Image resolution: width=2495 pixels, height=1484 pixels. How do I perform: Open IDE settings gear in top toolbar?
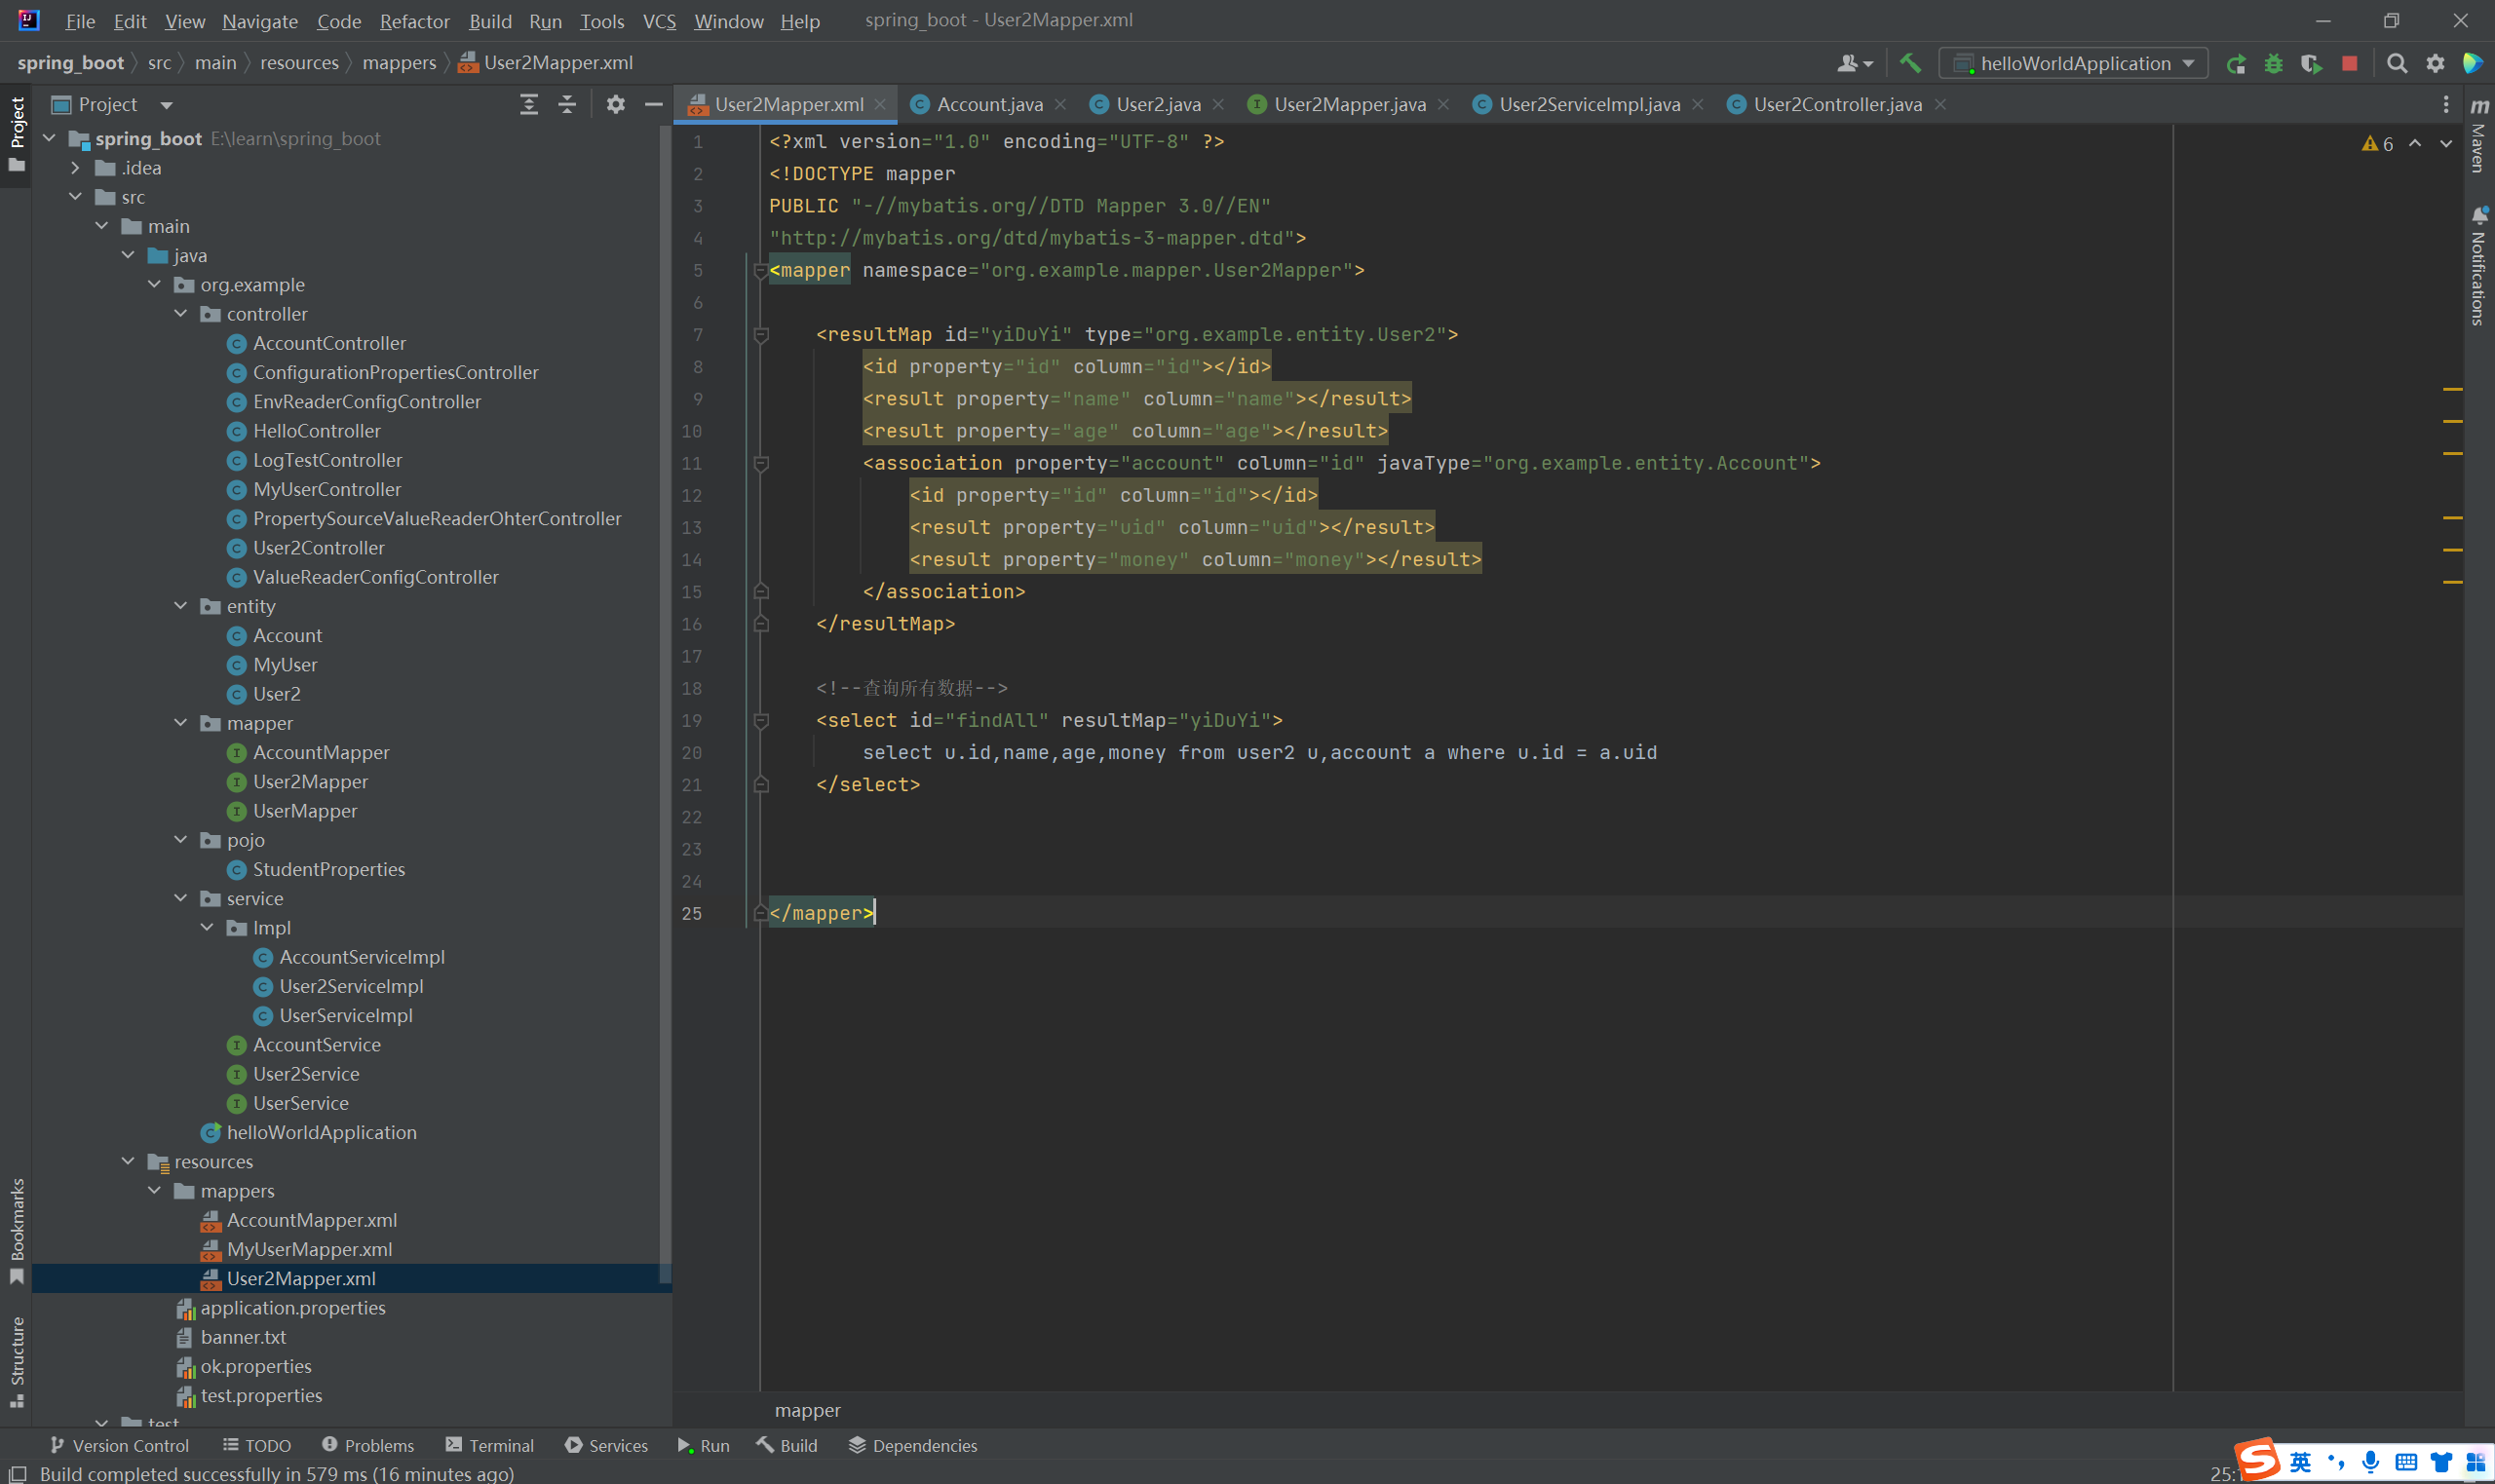click(2435, 63)
